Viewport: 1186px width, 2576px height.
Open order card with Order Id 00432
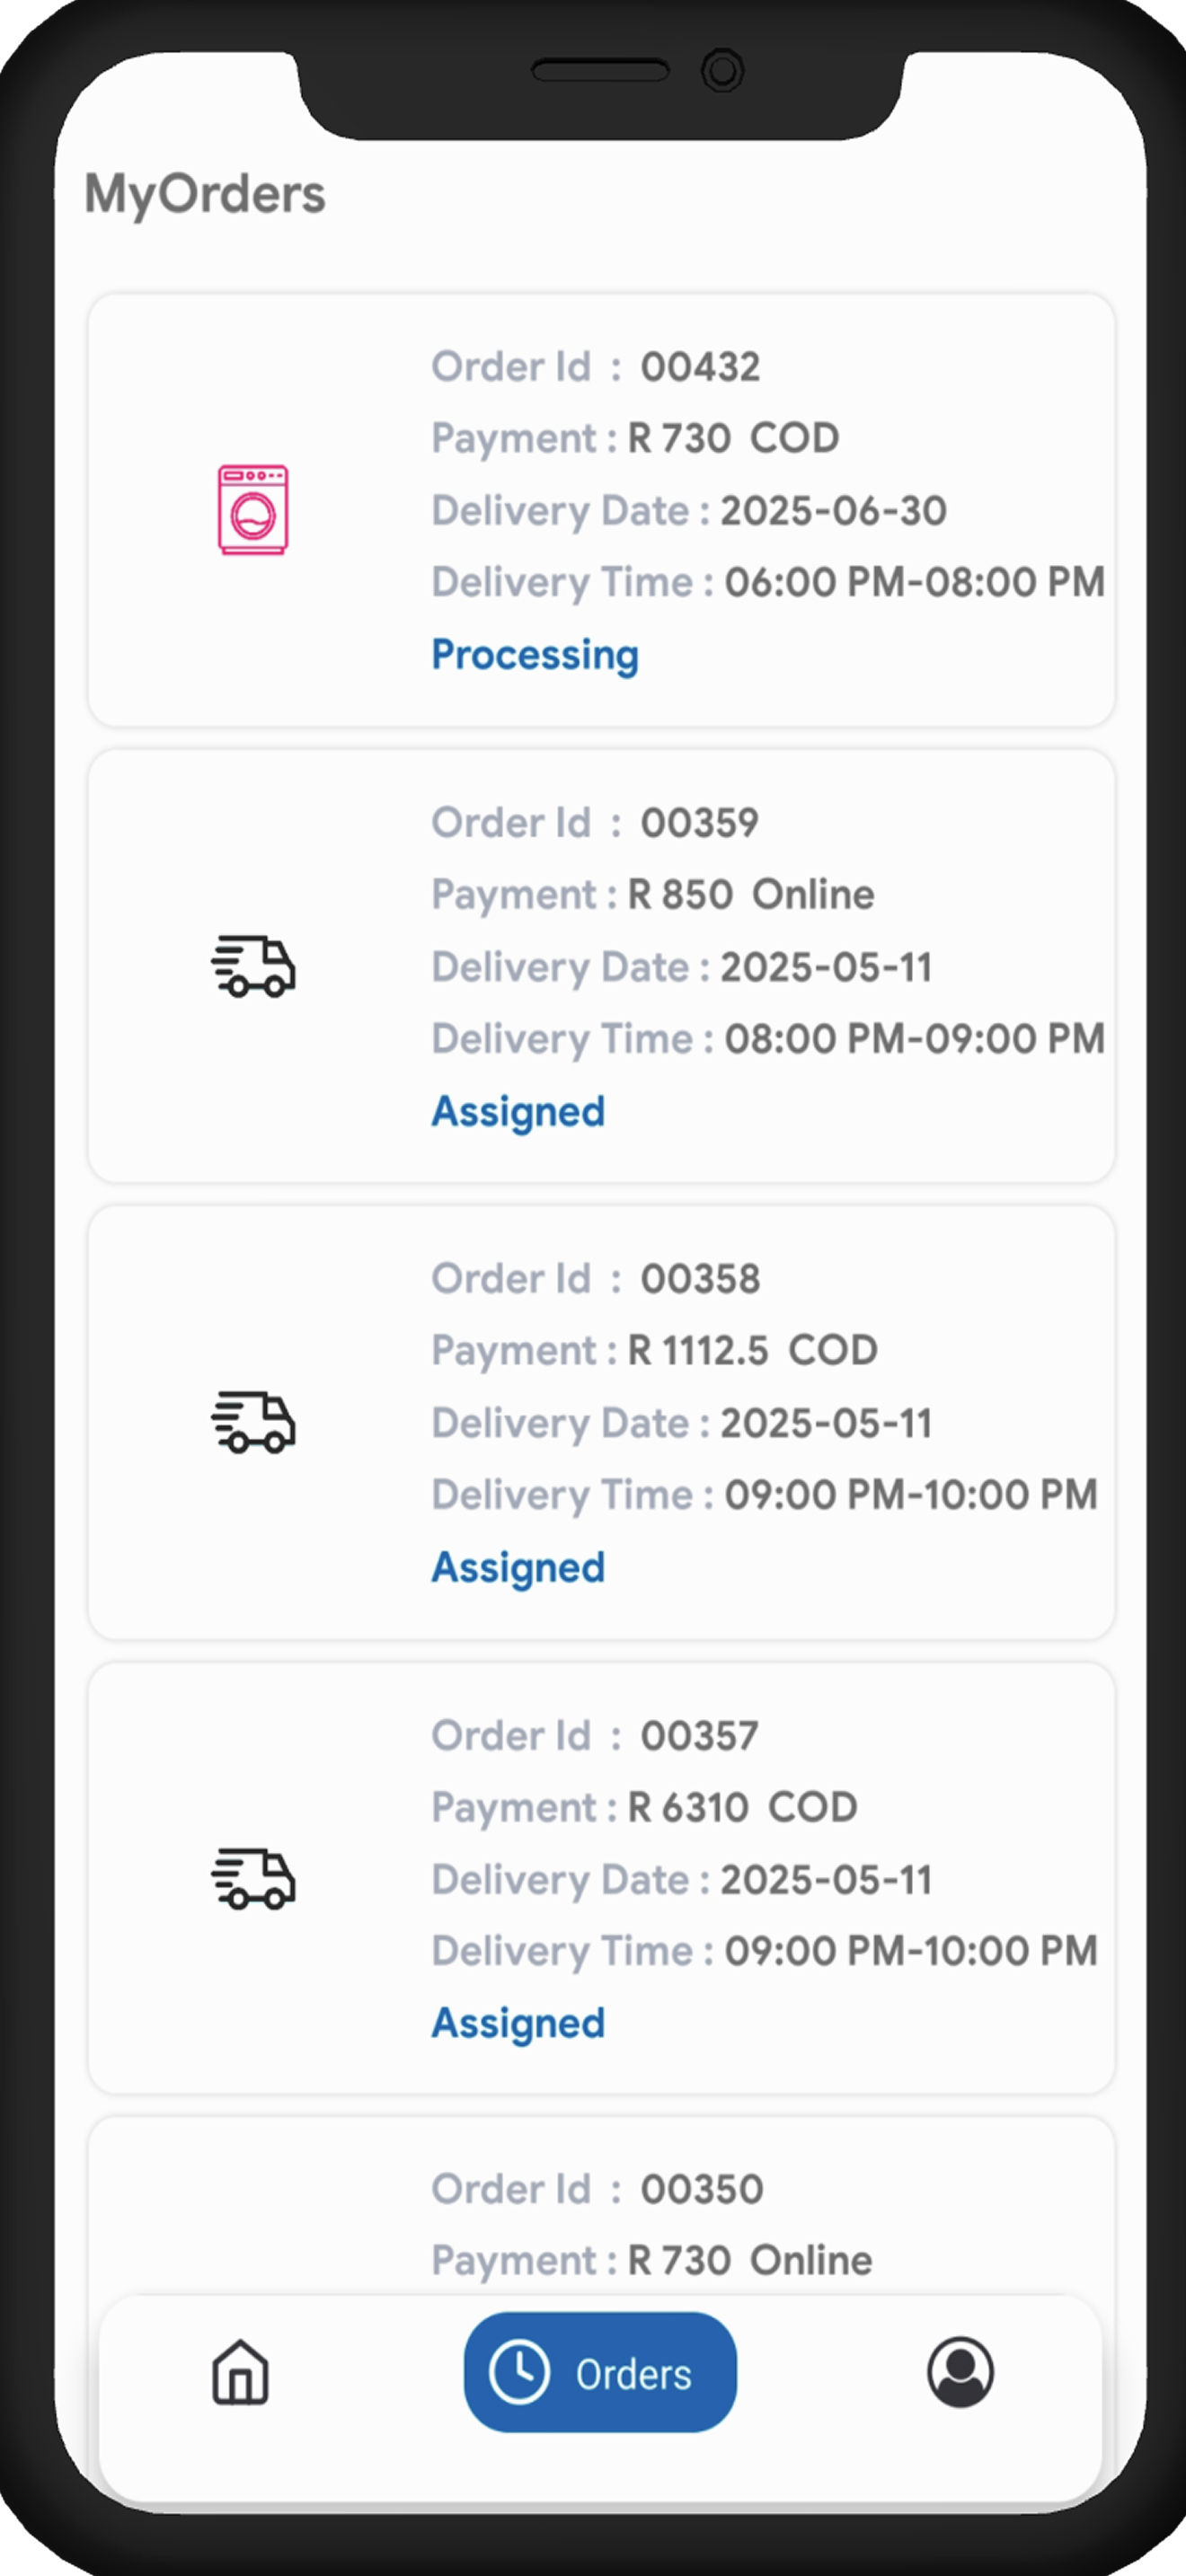click(x=601, y=510)
